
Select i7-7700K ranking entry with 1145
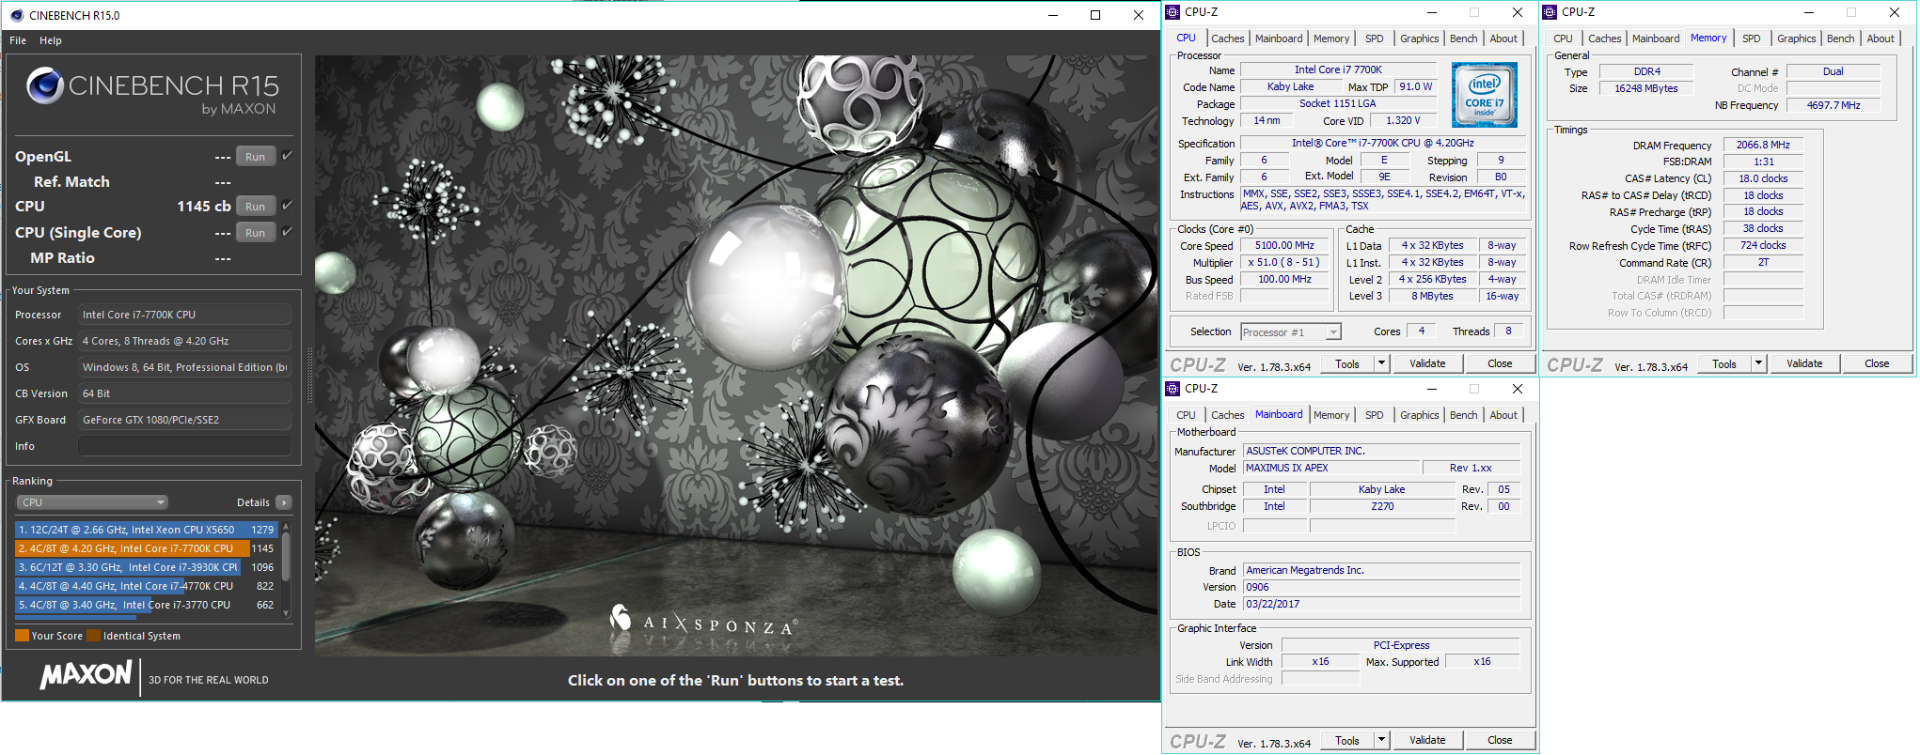(x=146, y=548)
